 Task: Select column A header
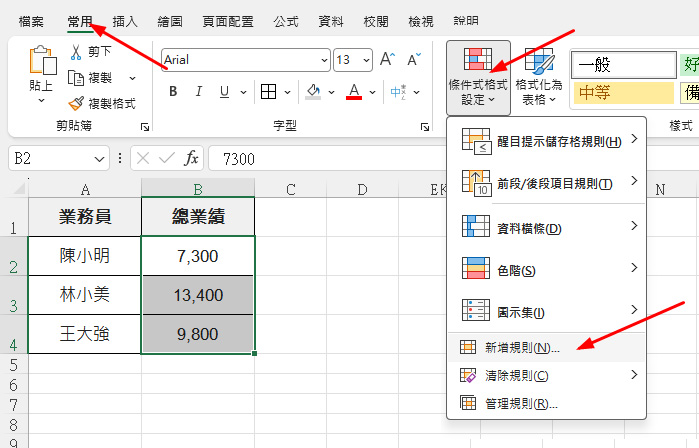tap(85, 189)
